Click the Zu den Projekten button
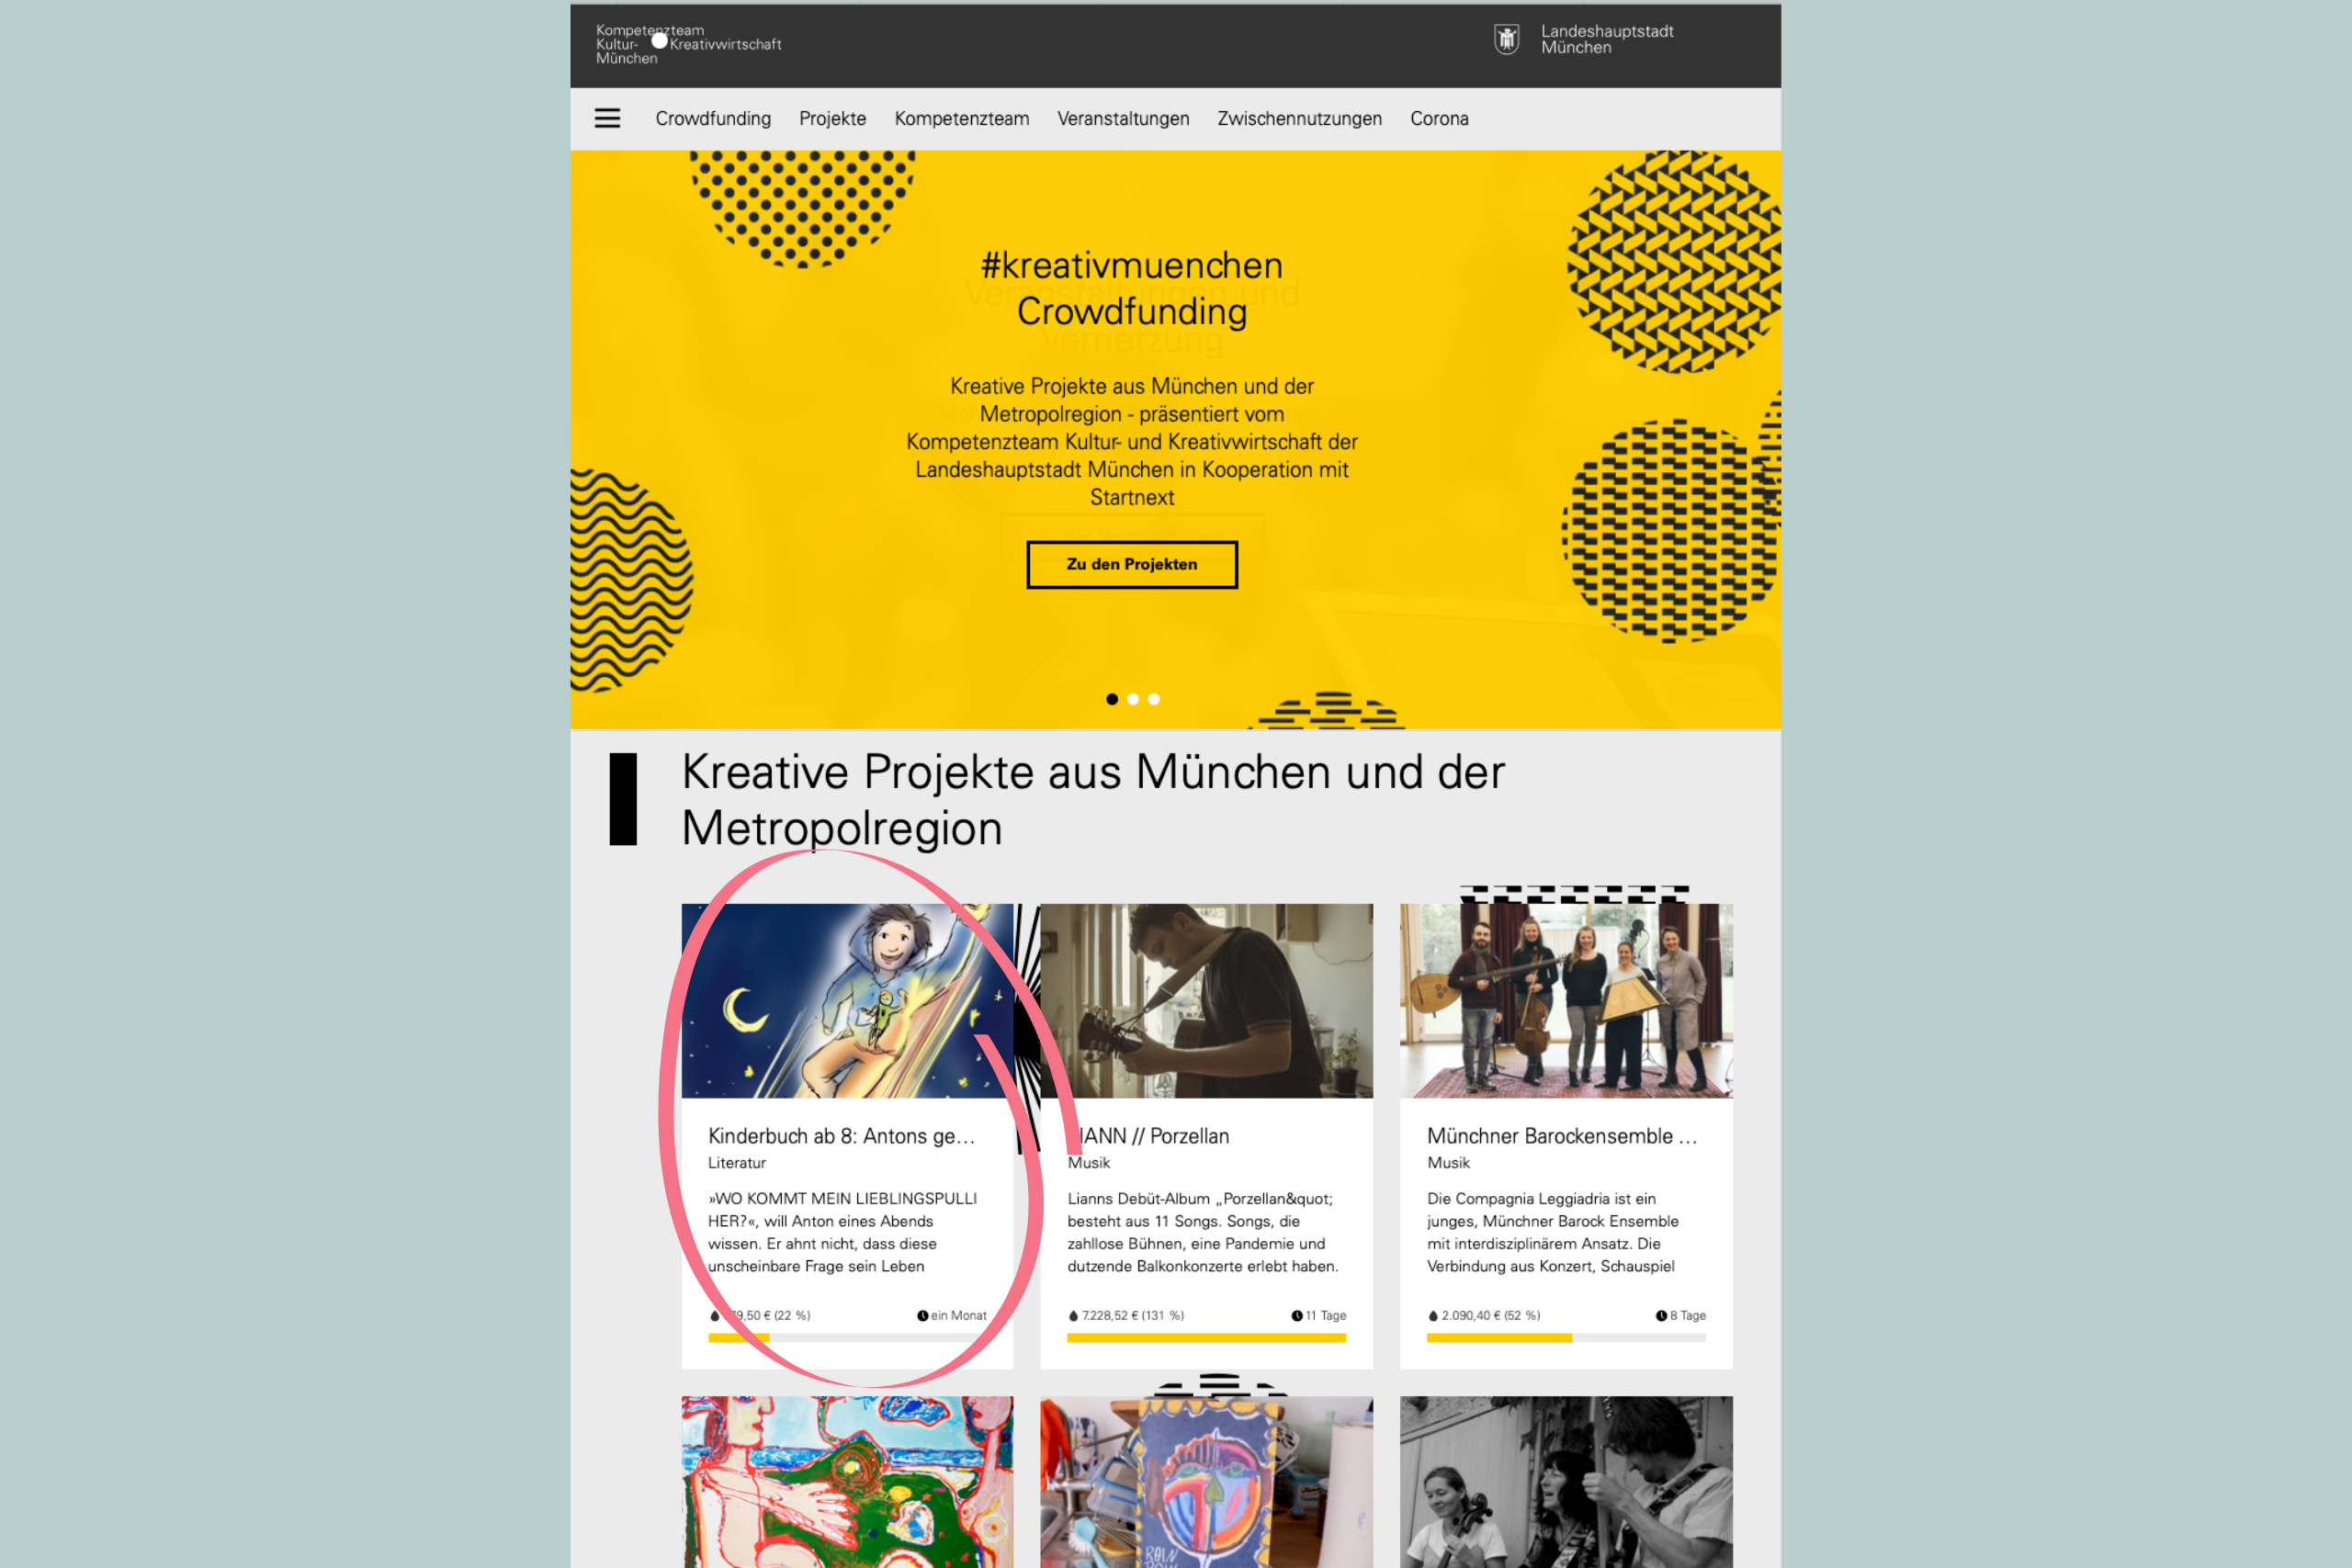Screen dimensions: 2352x1568 point(1132,564)
